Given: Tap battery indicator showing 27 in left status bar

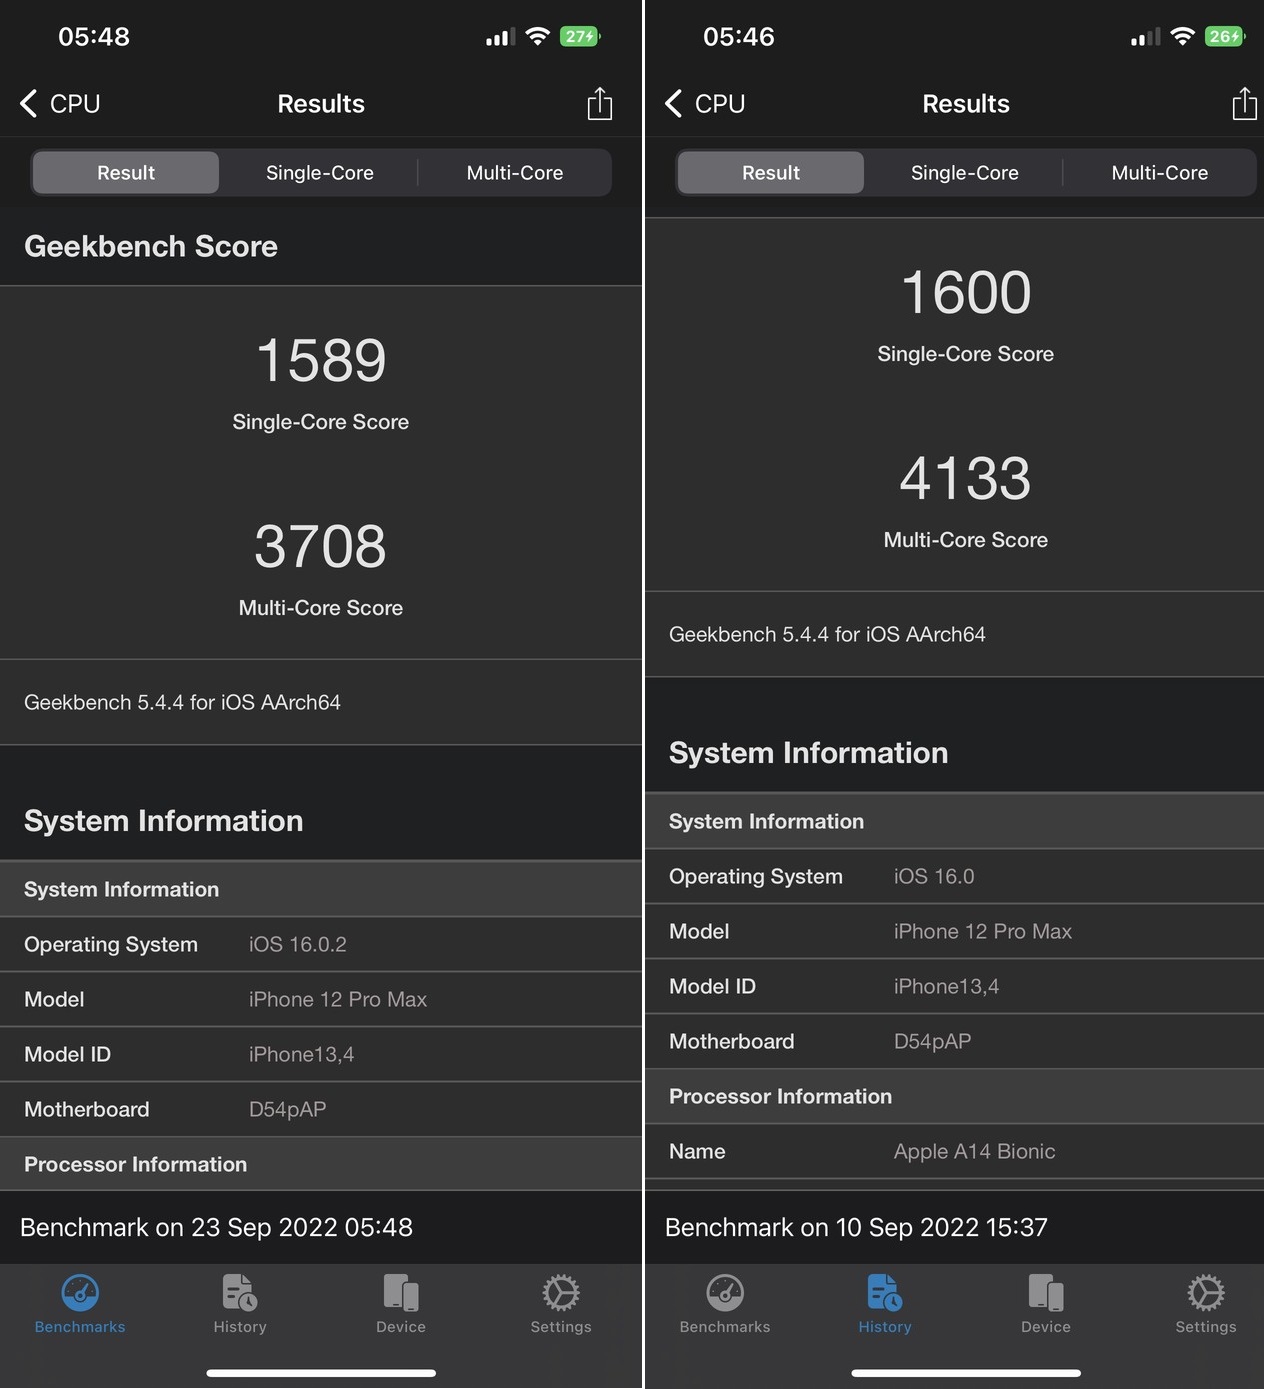Looking at the screenshot, I should pyautogui.click(x=580, y=37).
